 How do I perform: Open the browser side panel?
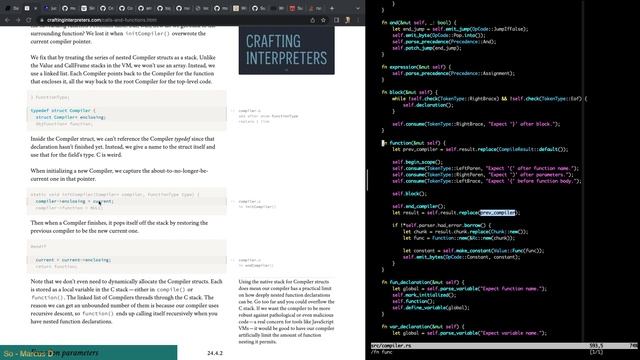pyautogui.click(x=336, y=20)
